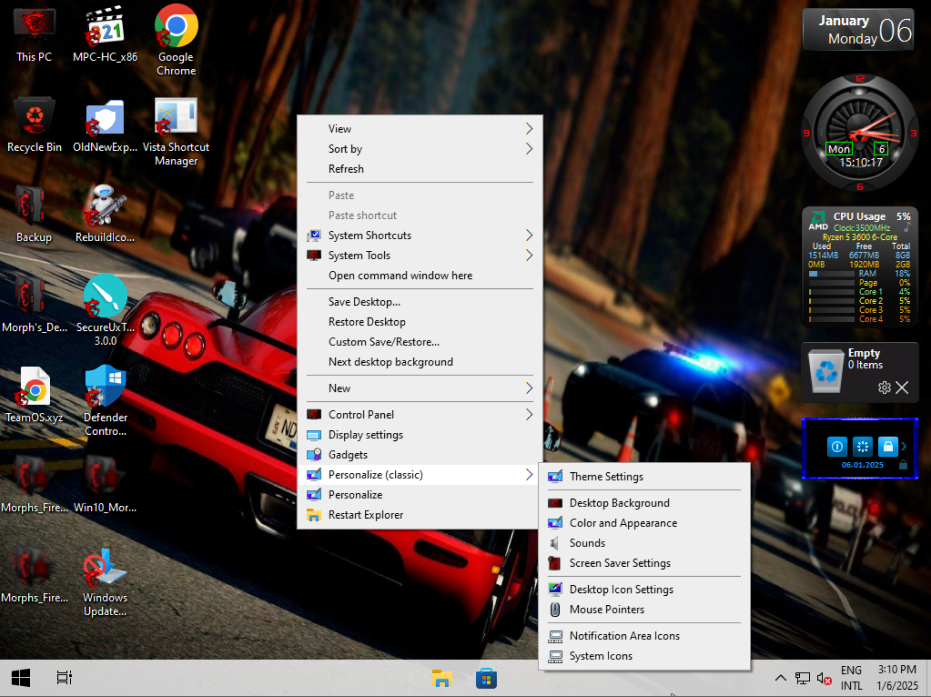Click the taskbar clock 3:10 PM

897,678
